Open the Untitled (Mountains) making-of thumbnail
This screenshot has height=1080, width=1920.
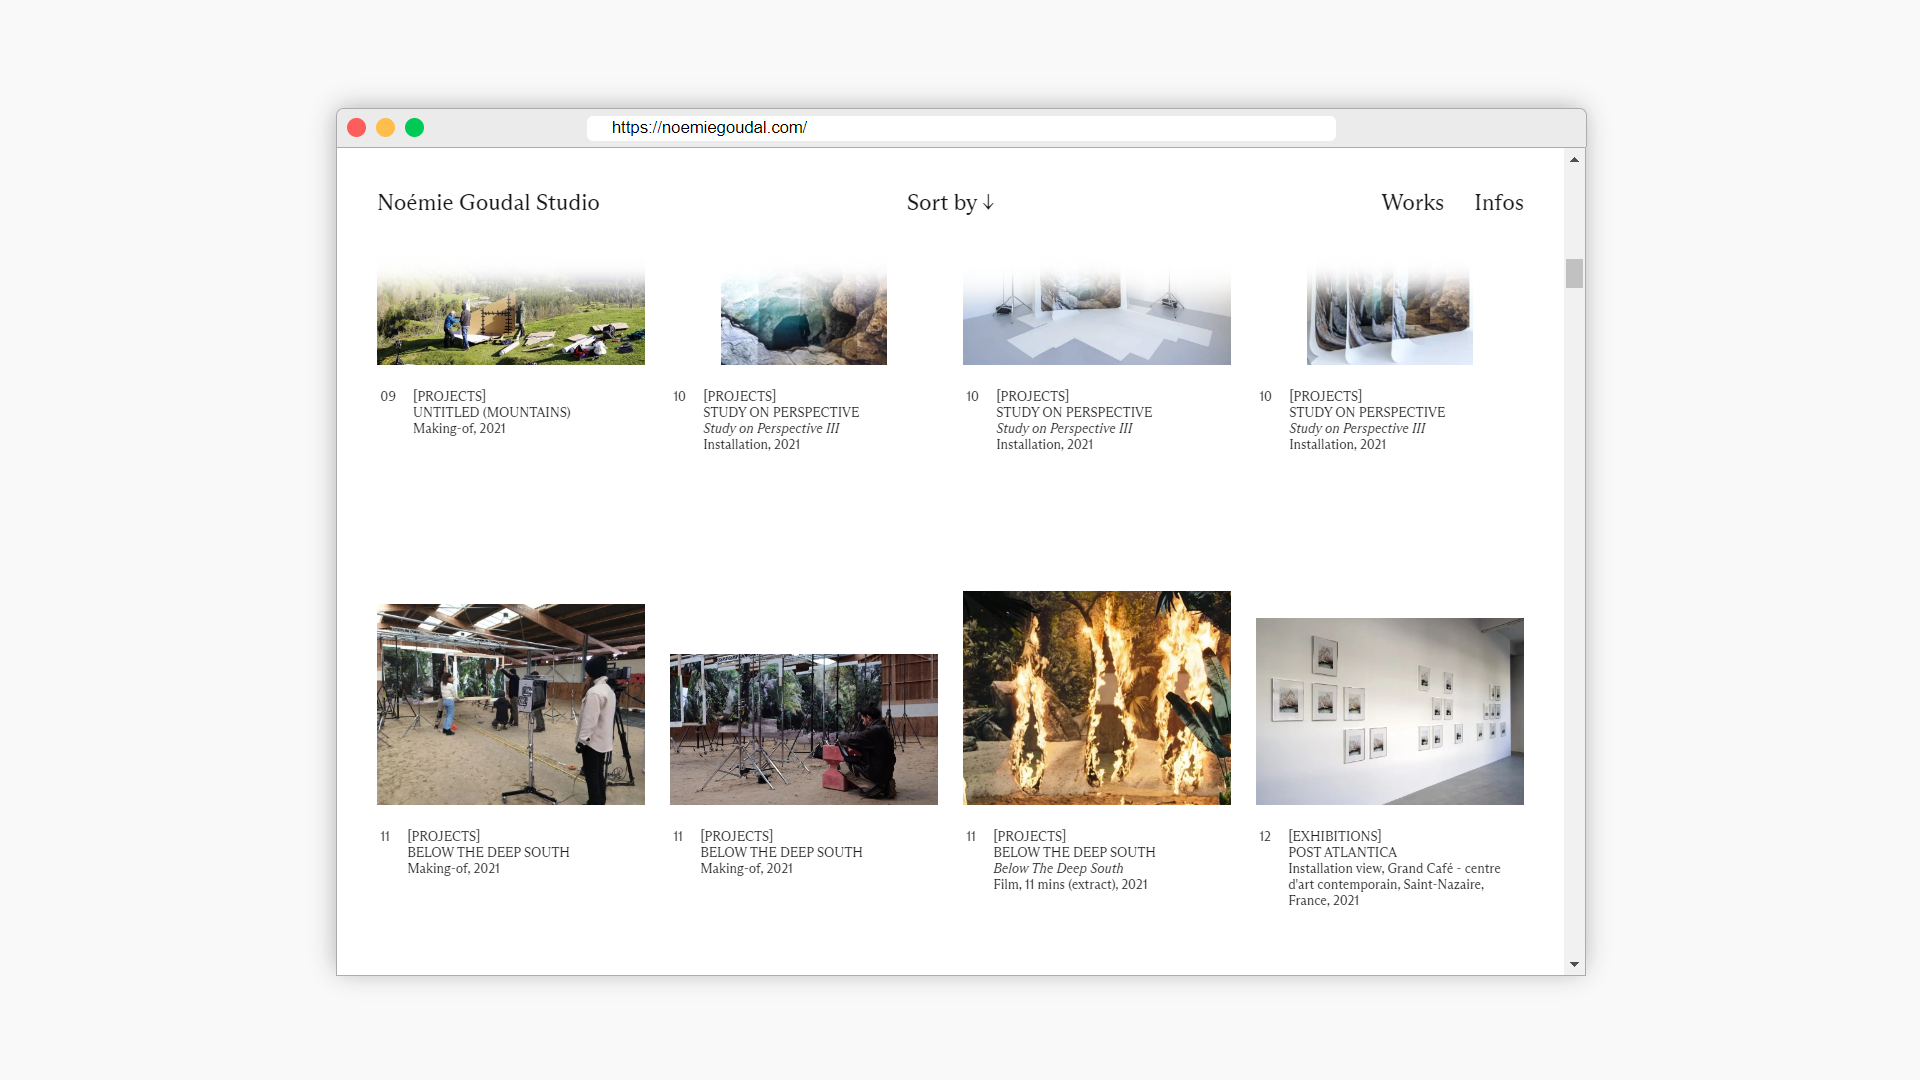pyautogui.click(x=510, y=318)
